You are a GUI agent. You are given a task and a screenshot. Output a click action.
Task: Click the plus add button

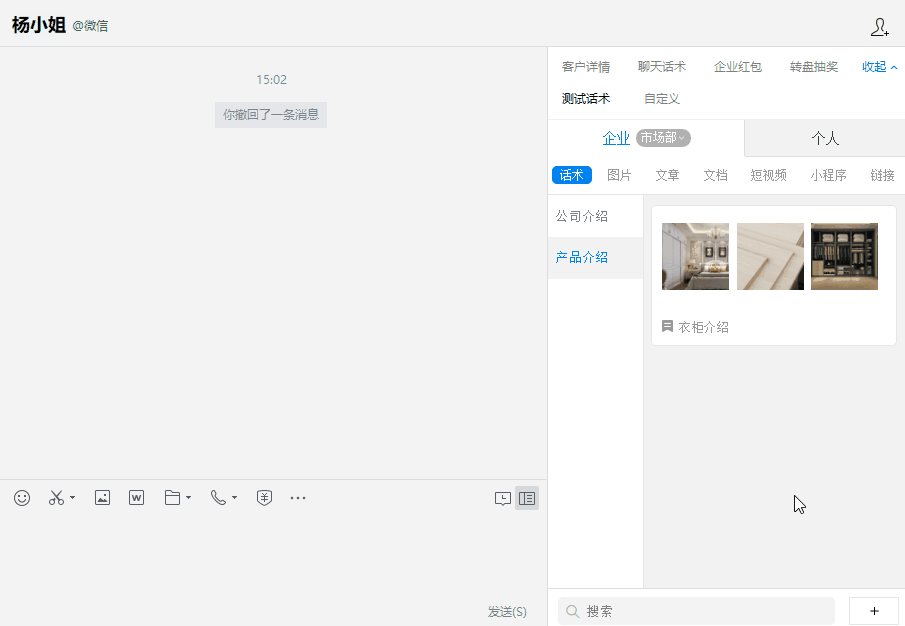point(874,611)
